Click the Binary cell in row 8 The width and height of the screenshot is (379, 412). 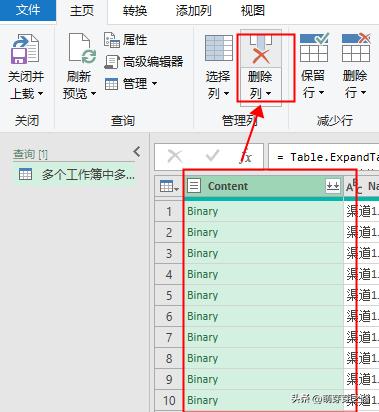click(x=263, y=358)
